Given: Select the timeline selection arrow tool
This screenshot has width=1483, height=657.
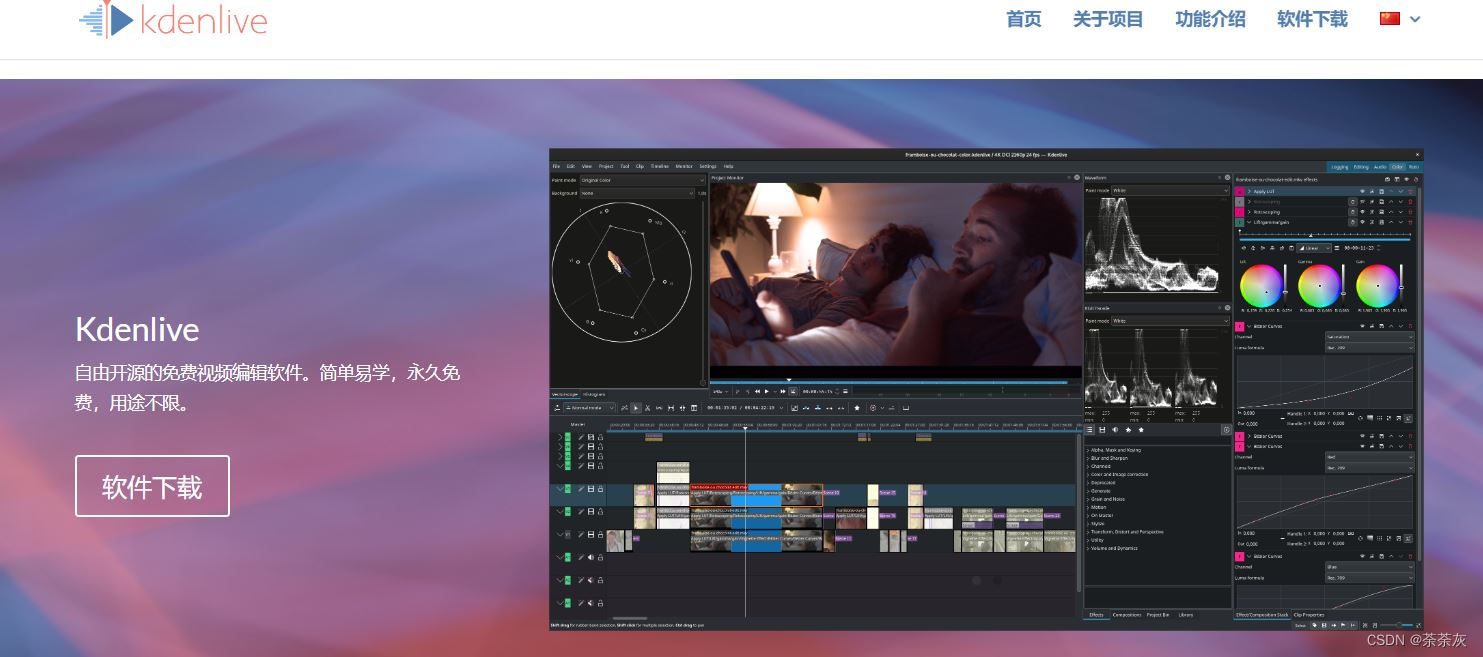Looking at the screenshot, I should click(x=636, y=408).
